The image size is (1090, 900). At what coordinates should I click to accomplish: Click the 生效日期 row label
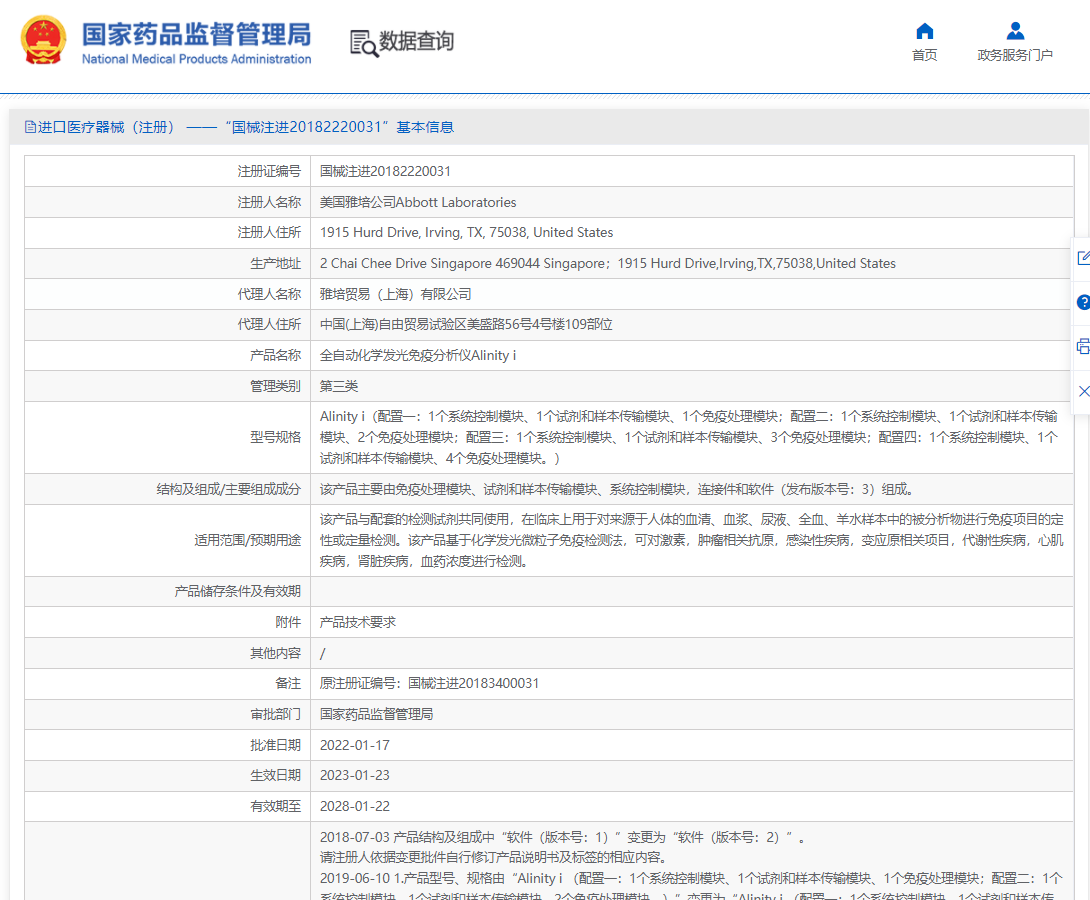[x=275, y=775]
